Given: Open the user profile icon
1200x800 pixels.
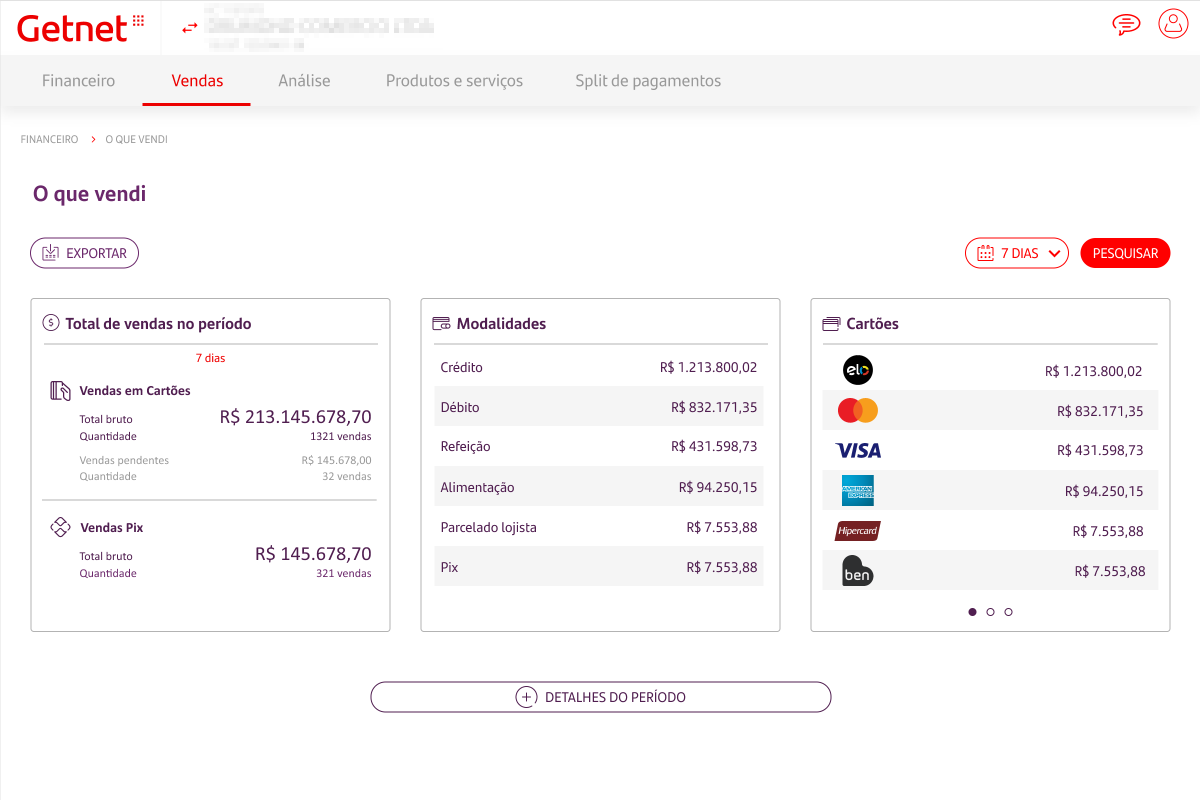Looking at the screenshot, I should point(1172,24).
